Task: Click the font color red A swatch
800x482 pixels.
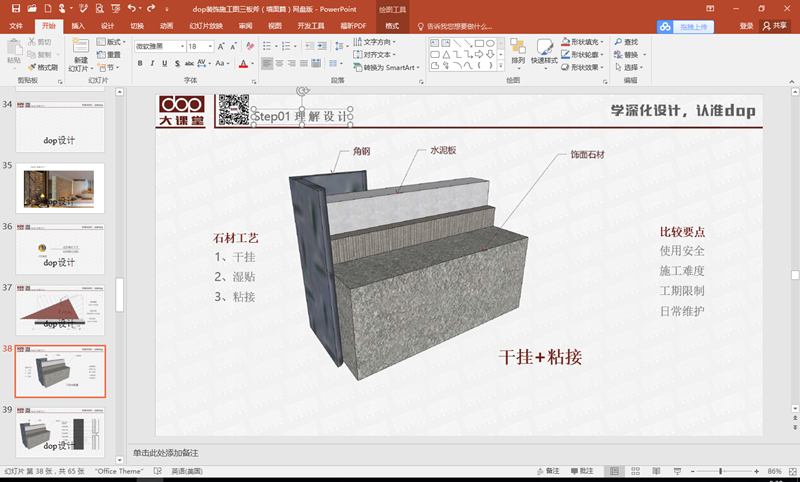Action: [243, 64]
